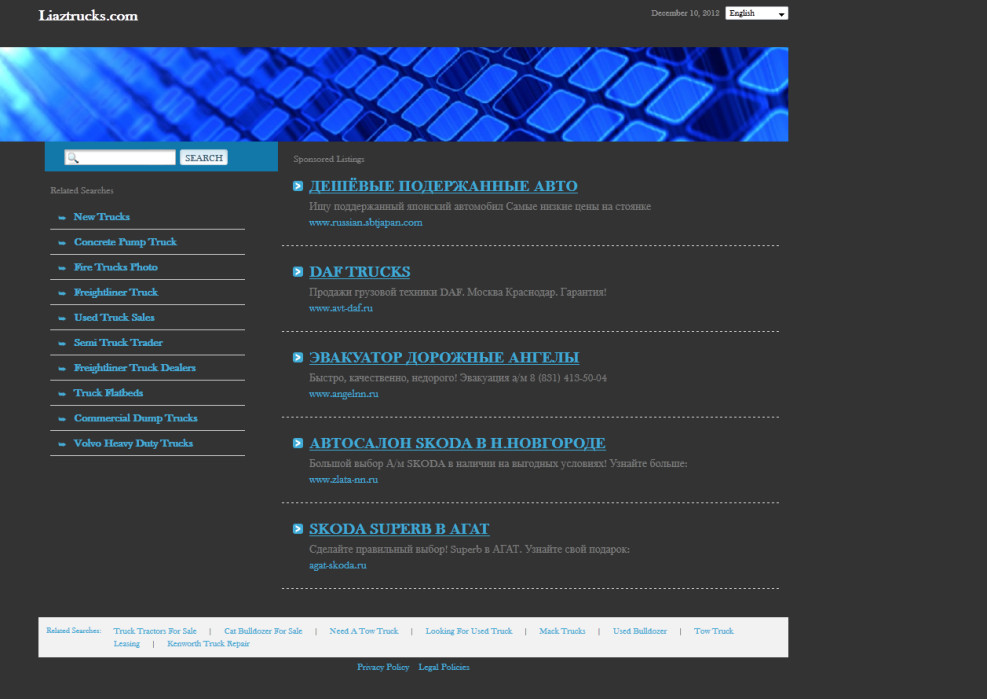Click the arrow icon beside АВТОСАЛОН SKODA listing
Viewport: 987px width, 699px height.
click(297, 443)
